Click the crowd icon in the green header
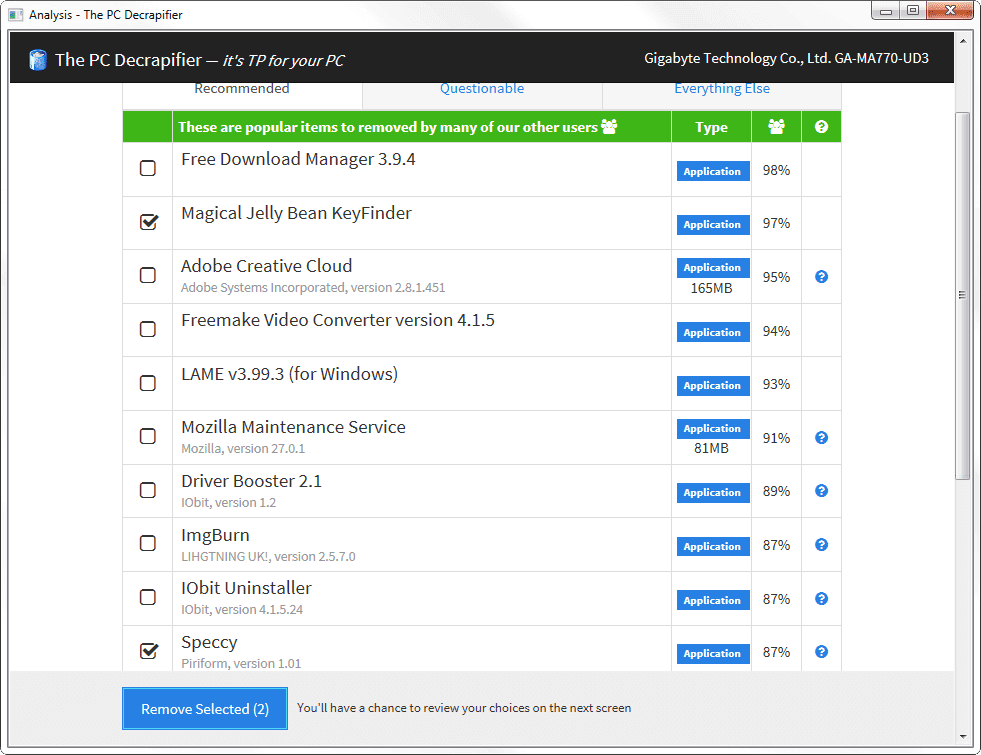 pyautogui.click(x=776, y=126)
